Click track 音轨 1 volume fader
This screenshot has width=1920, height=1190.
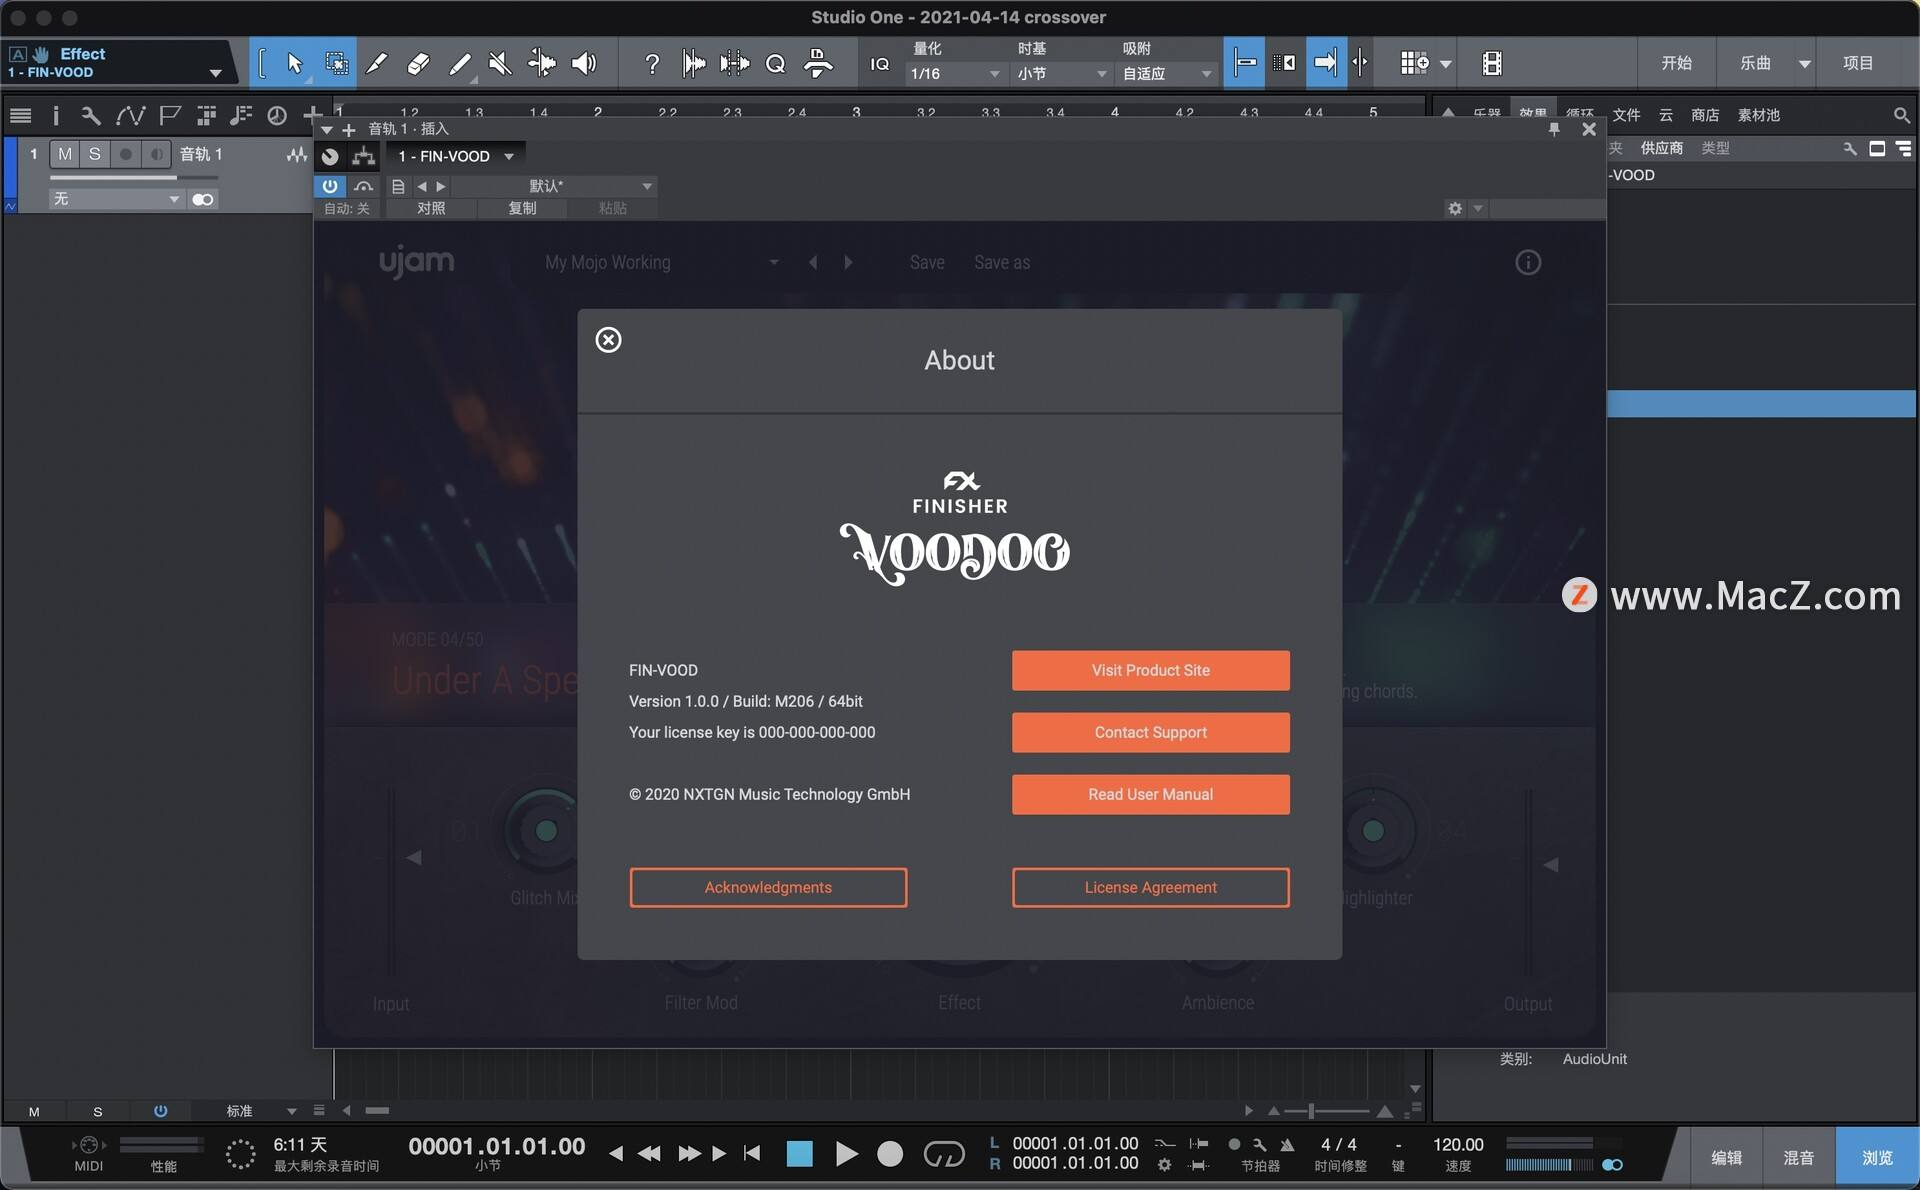(134, 178)
